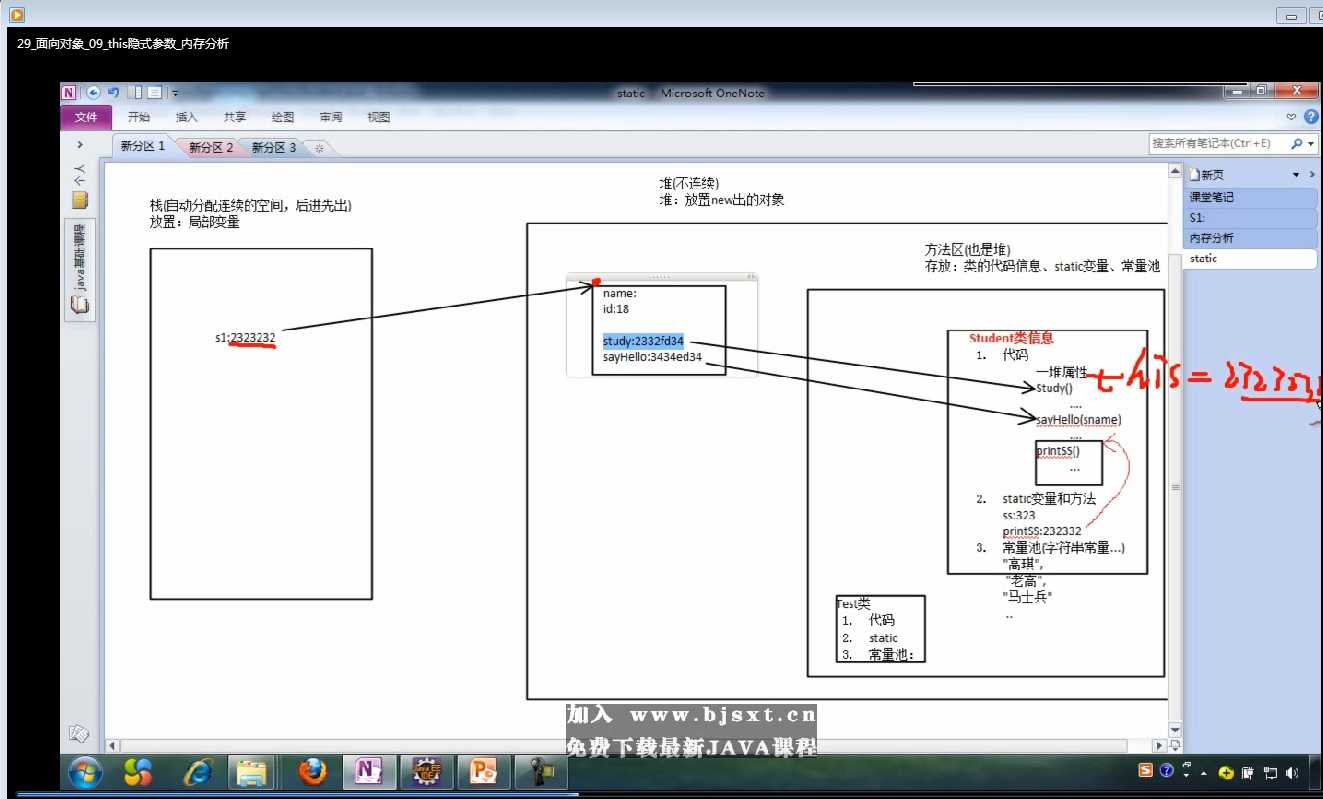Open the 开始 ribbon tab

139,117
